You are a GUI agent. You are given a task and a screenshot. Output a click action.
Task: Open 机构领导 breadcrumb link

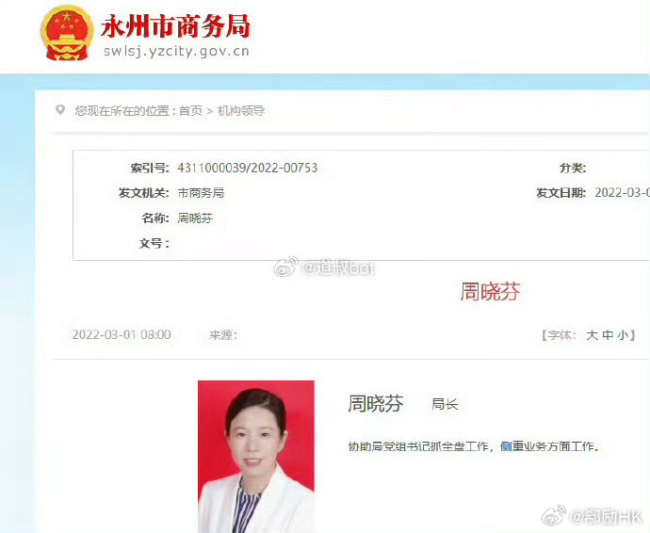tap(241, 111)
